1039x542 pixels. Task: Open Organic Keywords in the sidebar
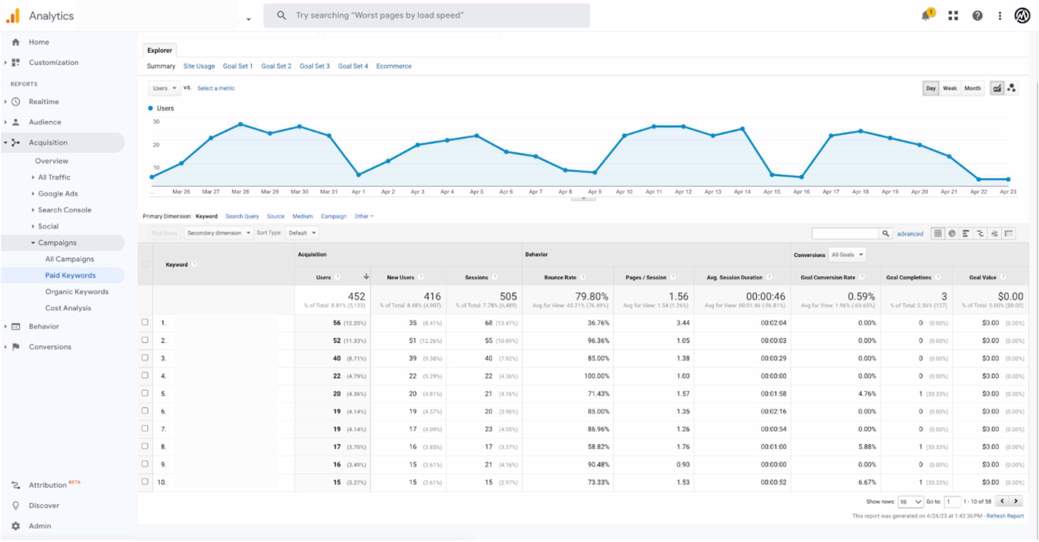click(x=76, y=292)
